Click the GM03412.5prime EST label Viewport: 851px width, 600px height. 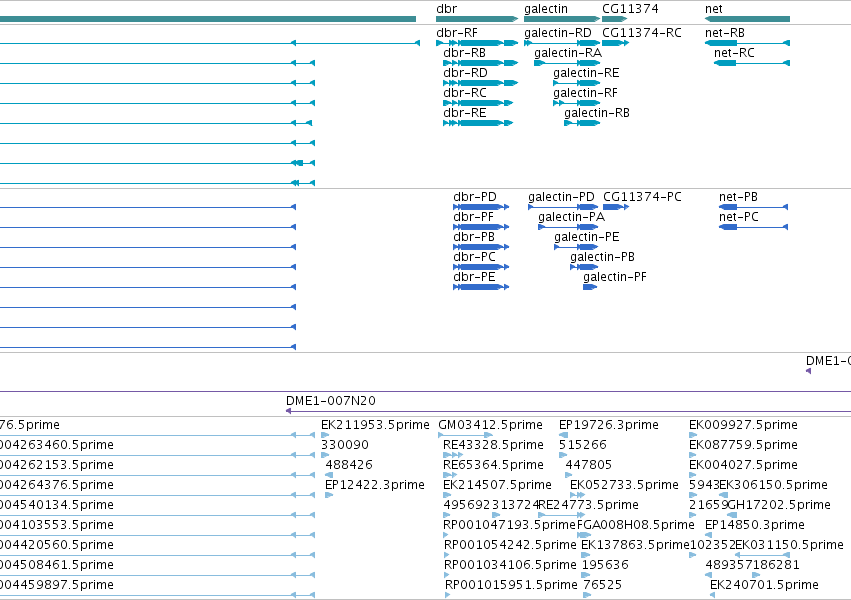click(x=491, y=424)
